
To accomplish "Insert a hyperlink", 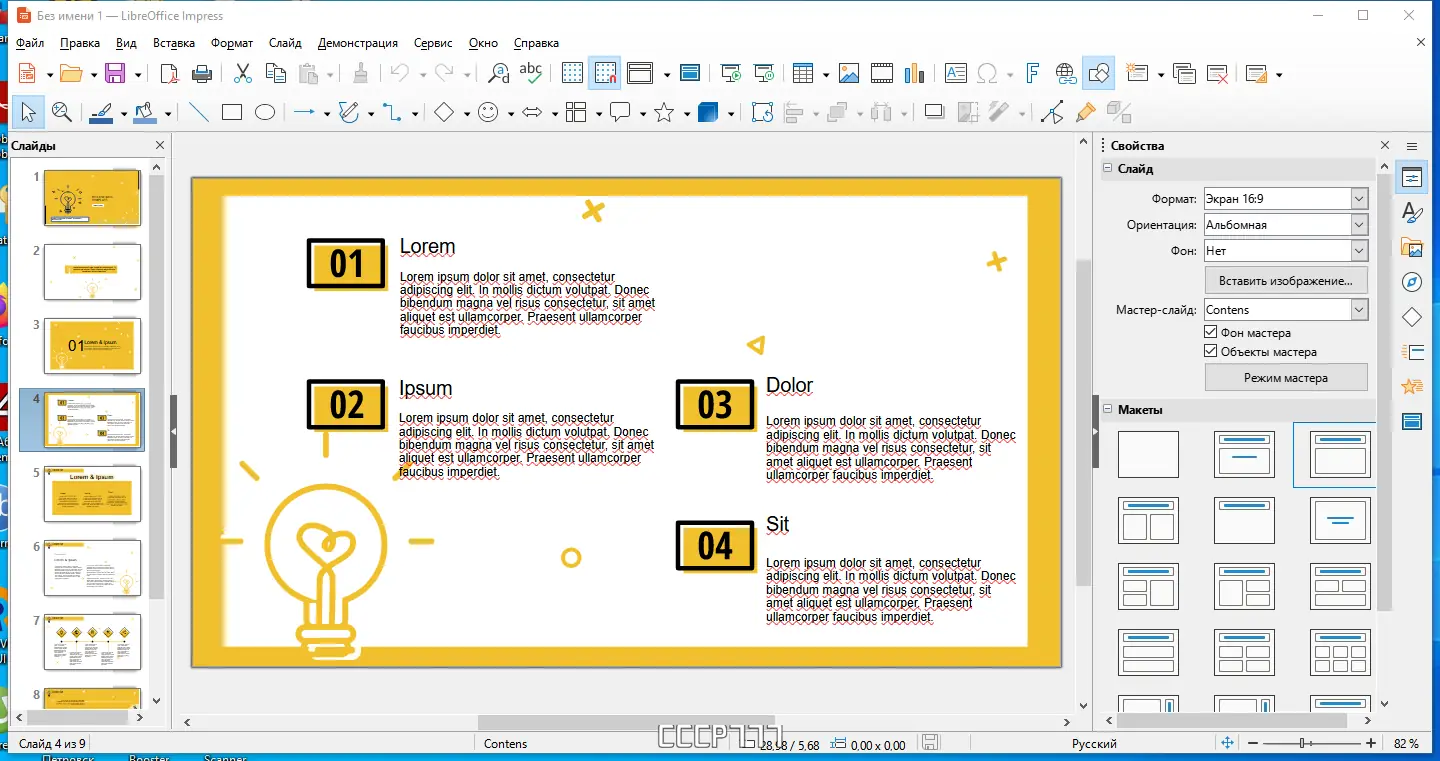I will point(1066,73).
